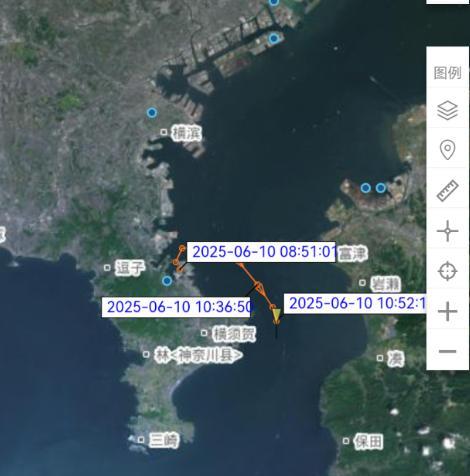
Task: Select blue dot marker southeast of 逗子
Action: [167, 281]
